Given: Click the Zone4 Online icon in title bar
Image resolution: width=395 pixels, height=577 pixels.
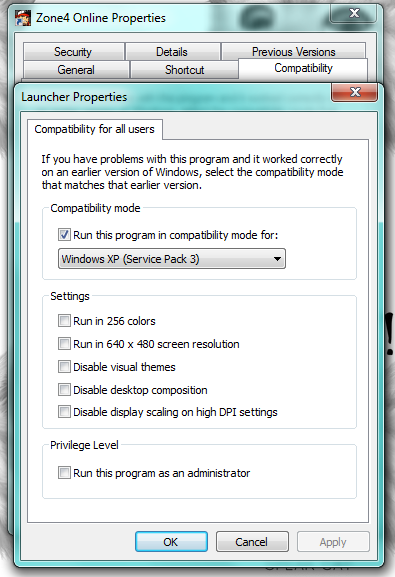Looking at the screenshot, I should (x=23, y=18).
